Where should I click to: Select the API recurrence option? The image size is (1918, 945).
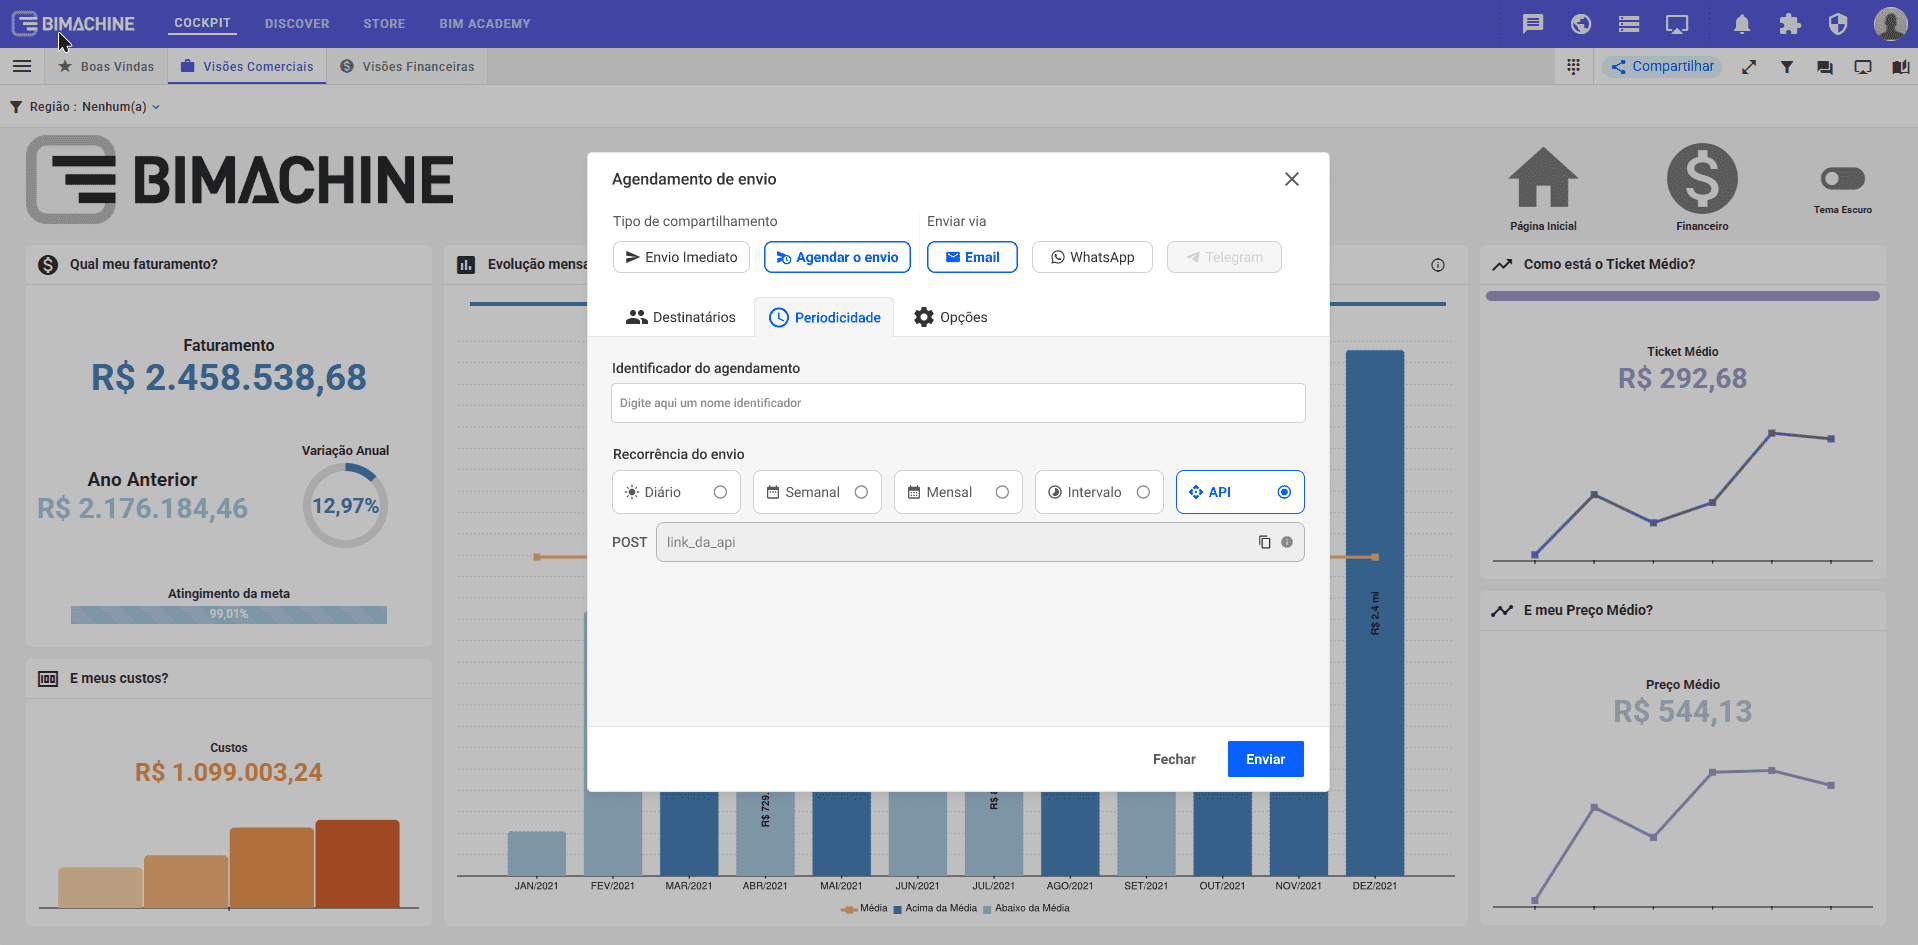1240,492
